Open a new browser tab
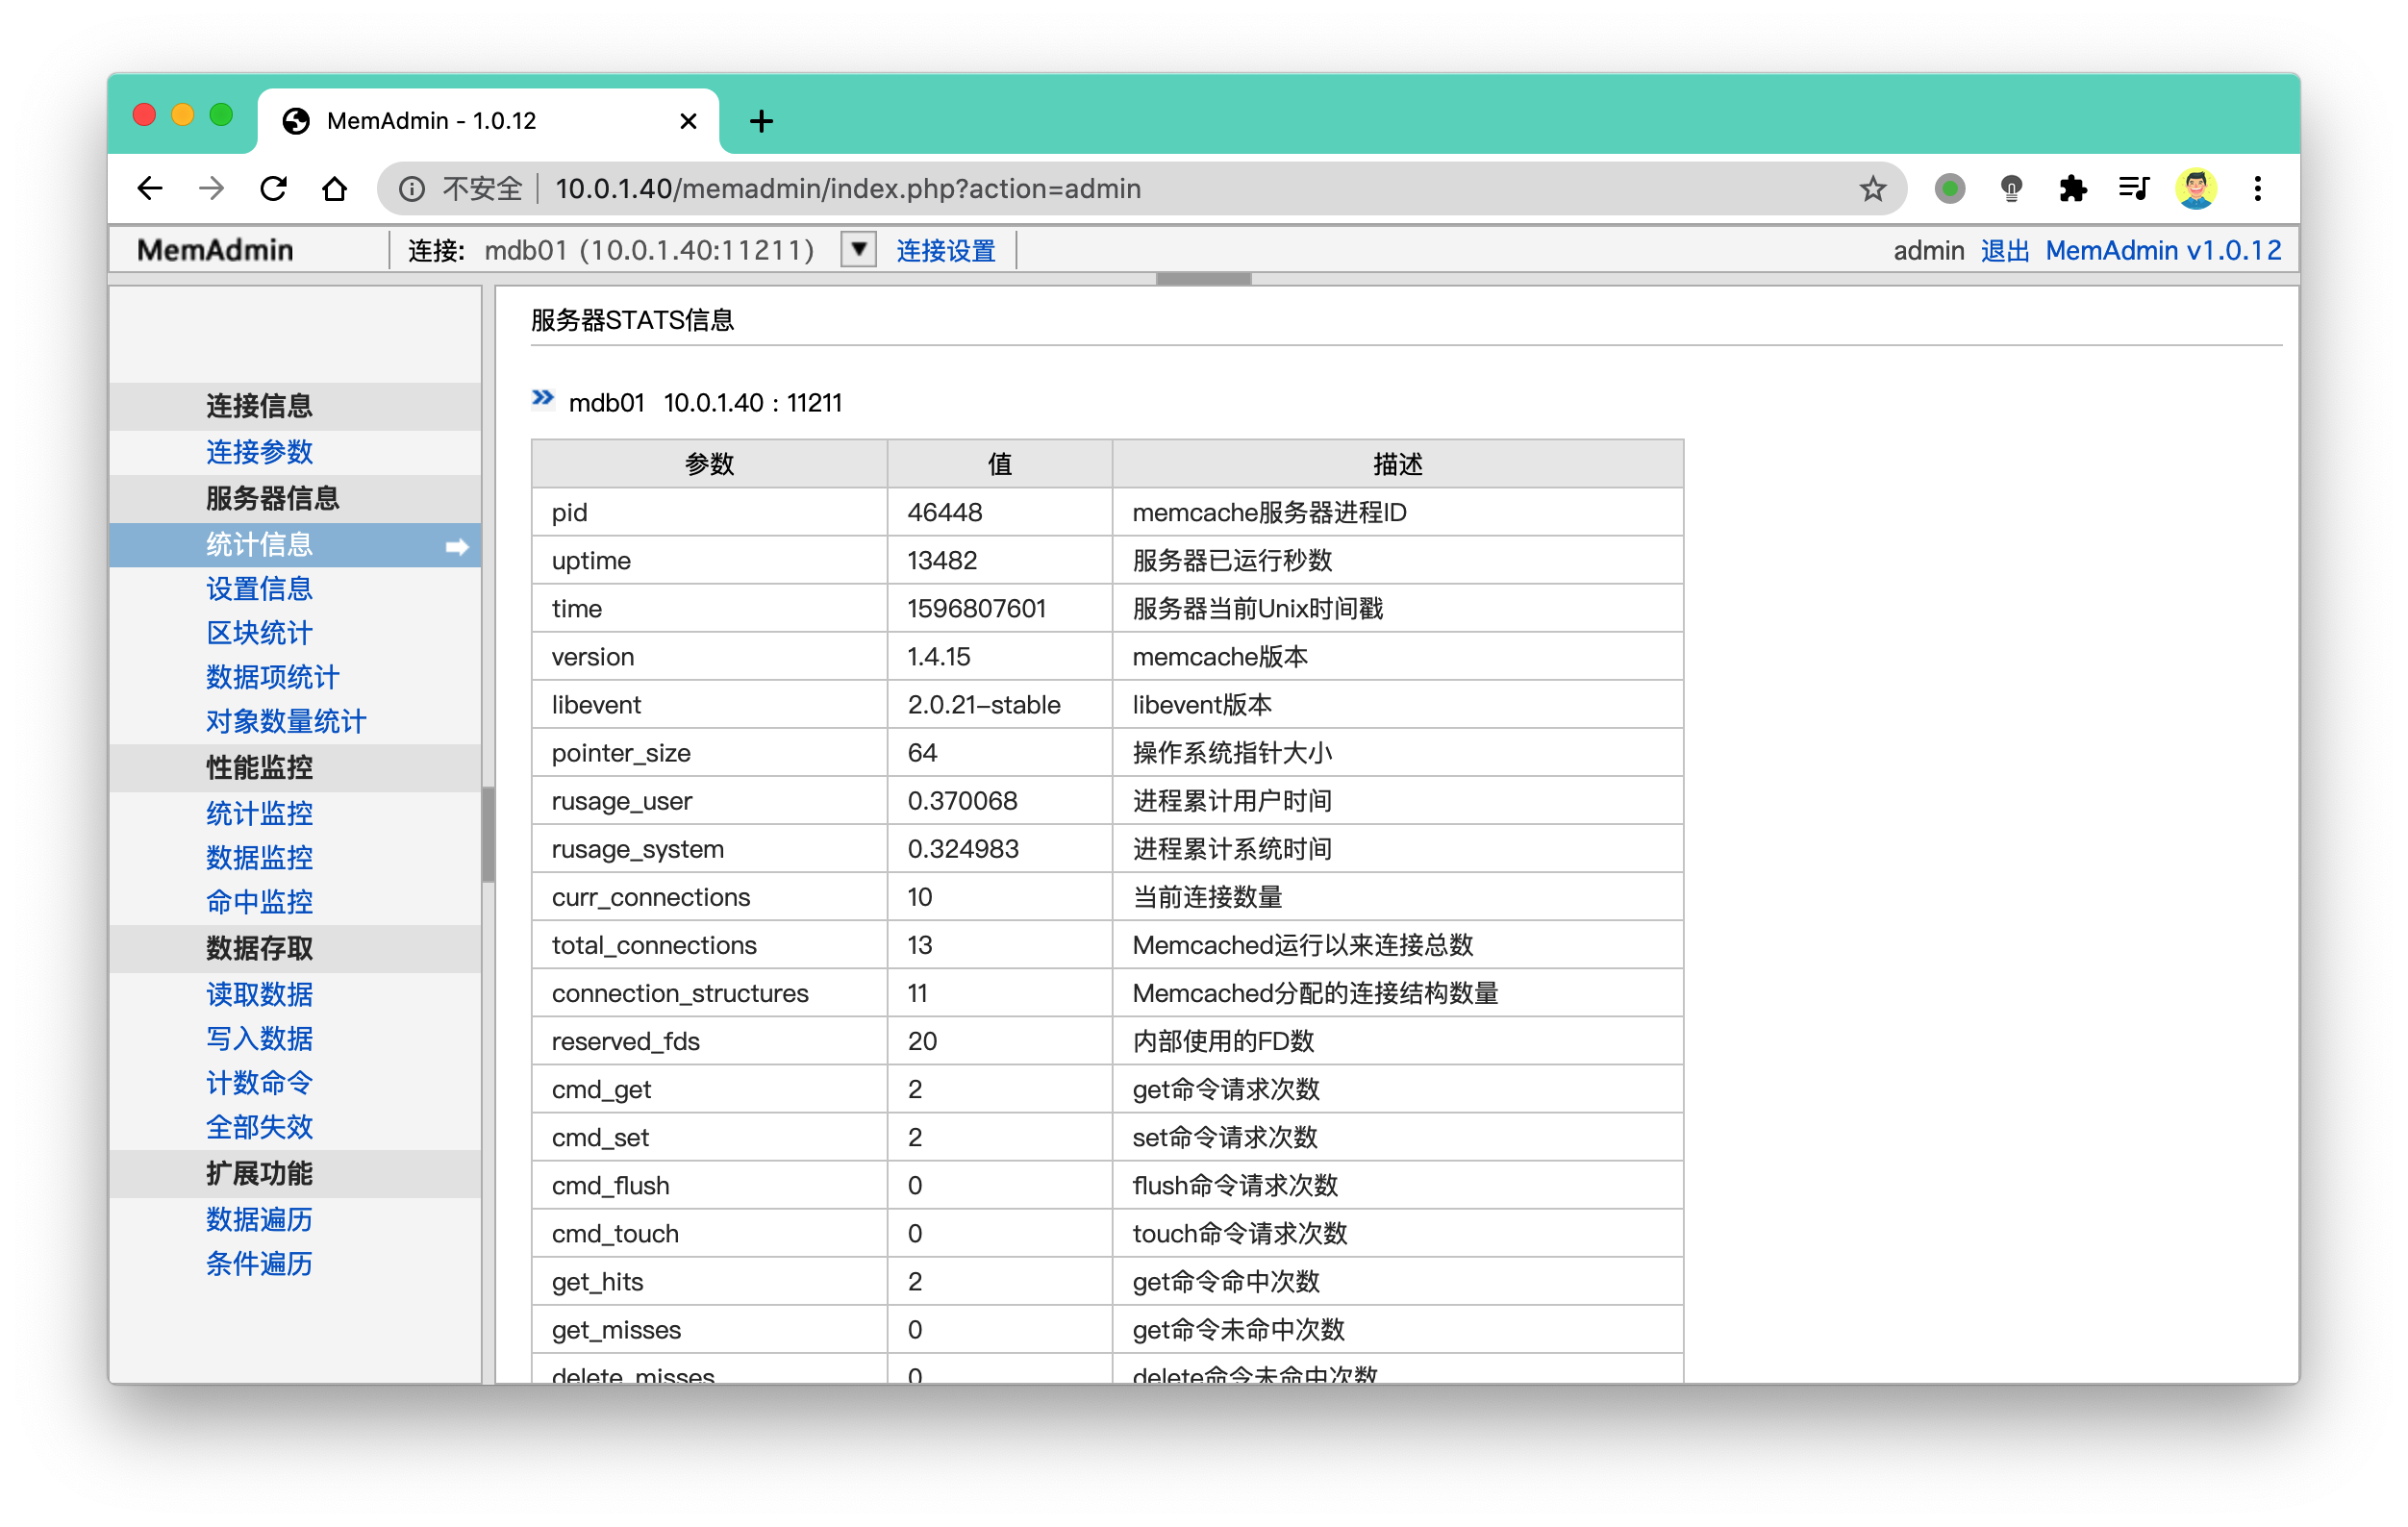 click(761, 121)
